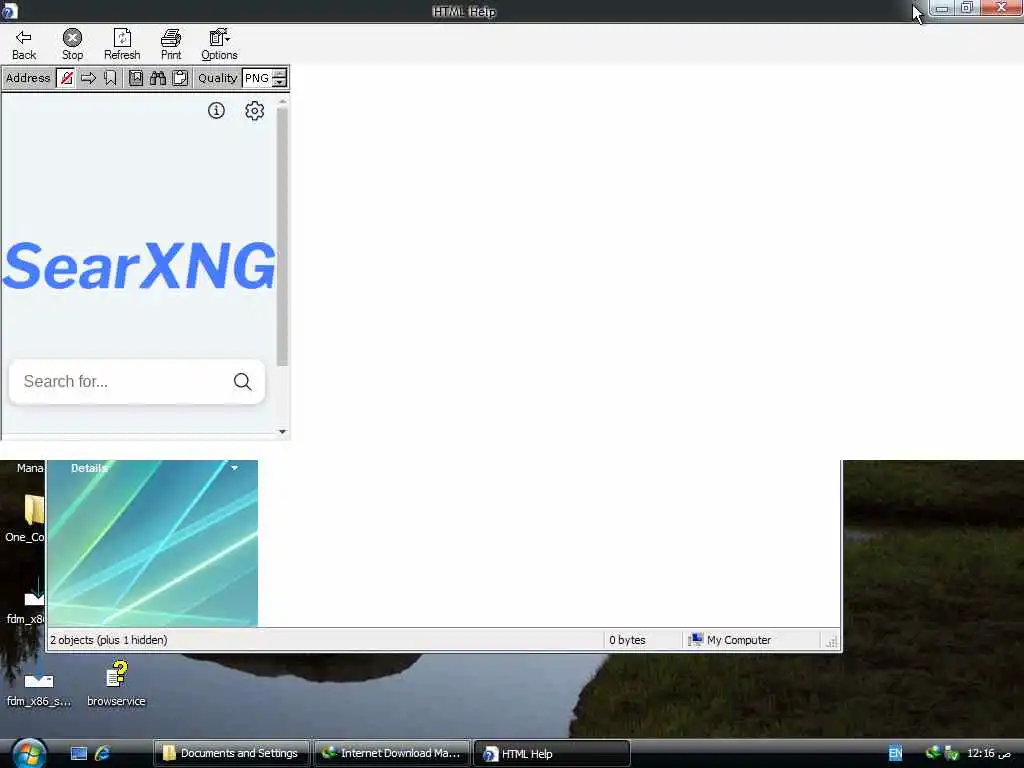Screen dimensions: 1024x768
Task: Click the binoculars search icon
Action: pyautogui.click(x=158, y=78)
